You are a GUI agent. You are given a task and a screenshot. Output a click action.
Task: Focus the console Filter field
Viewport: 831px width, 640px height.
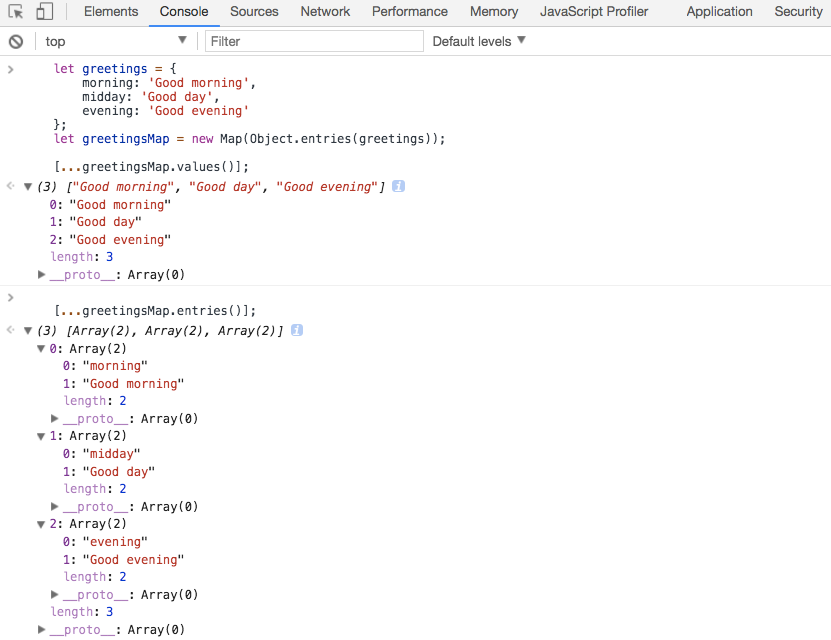click(314, 41)
